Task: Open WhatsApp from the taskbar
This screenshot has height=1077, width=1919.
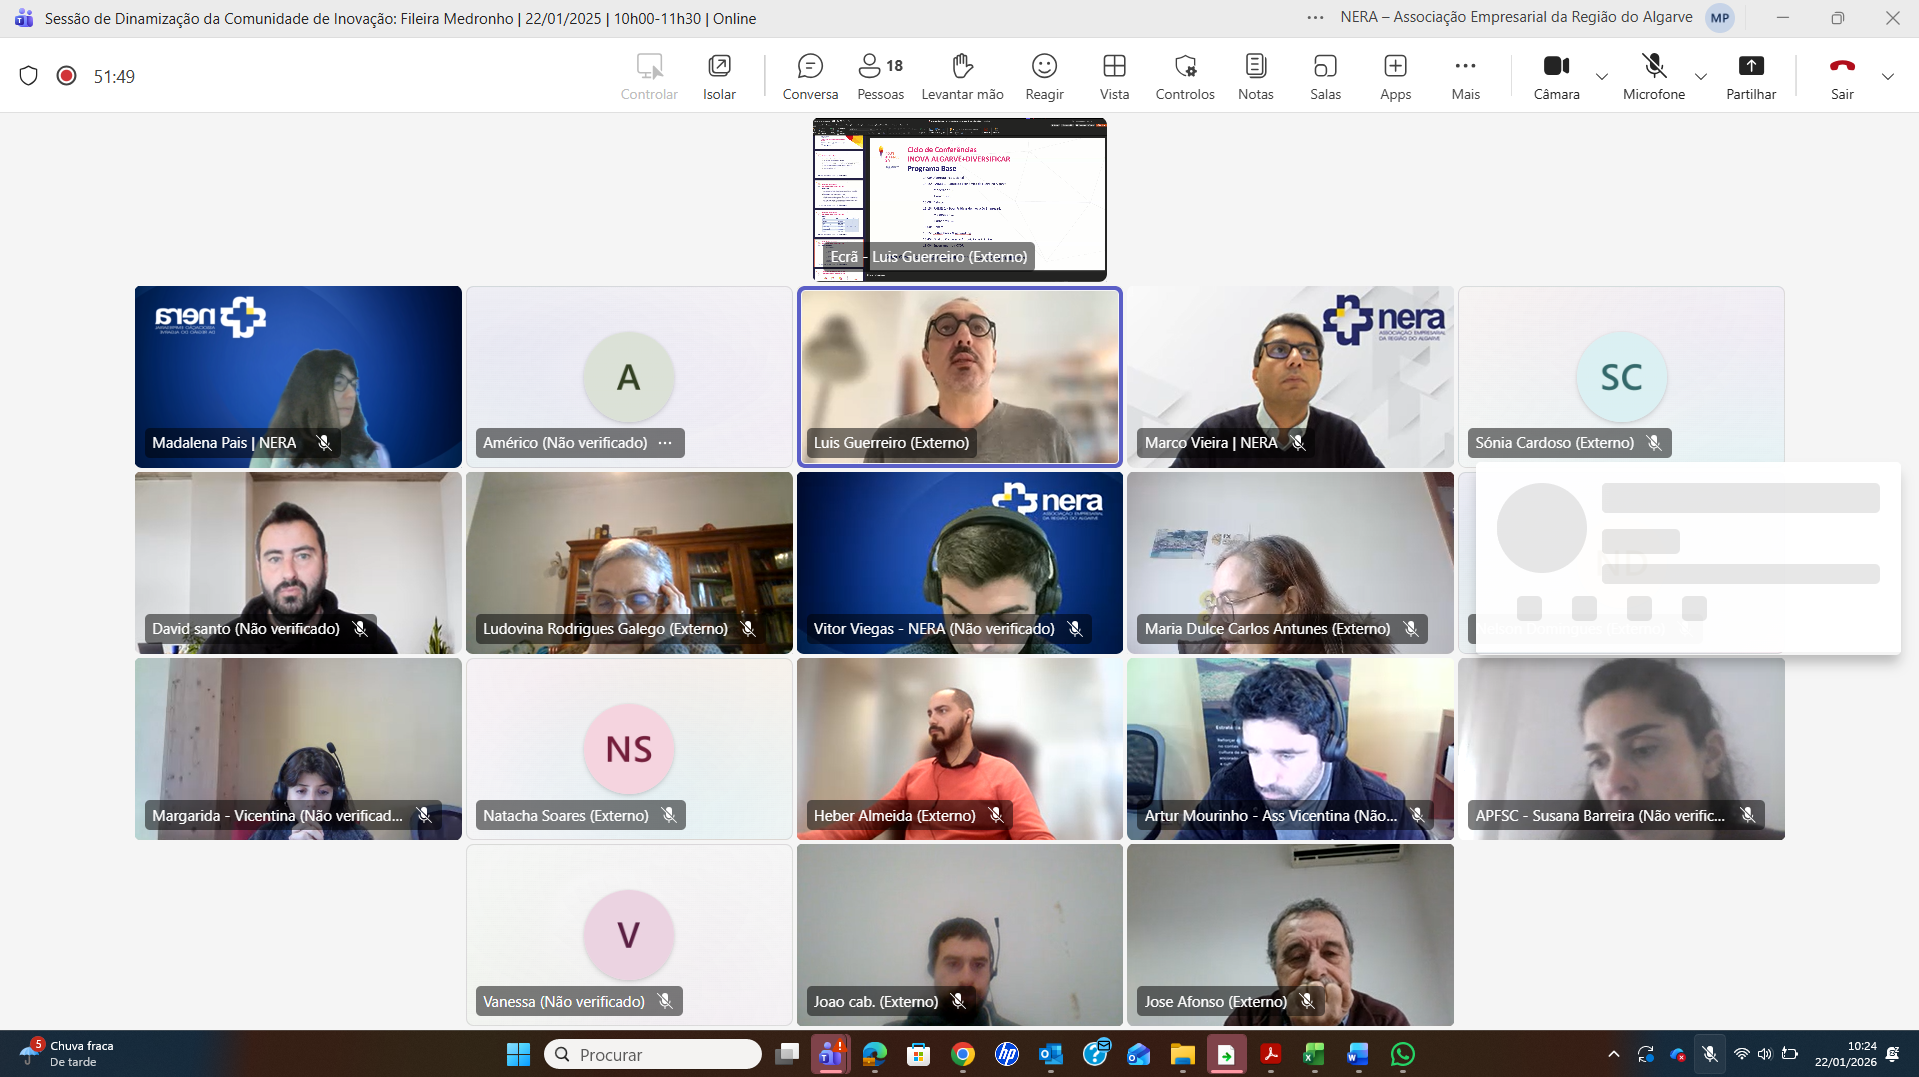Action: 1403,1054
